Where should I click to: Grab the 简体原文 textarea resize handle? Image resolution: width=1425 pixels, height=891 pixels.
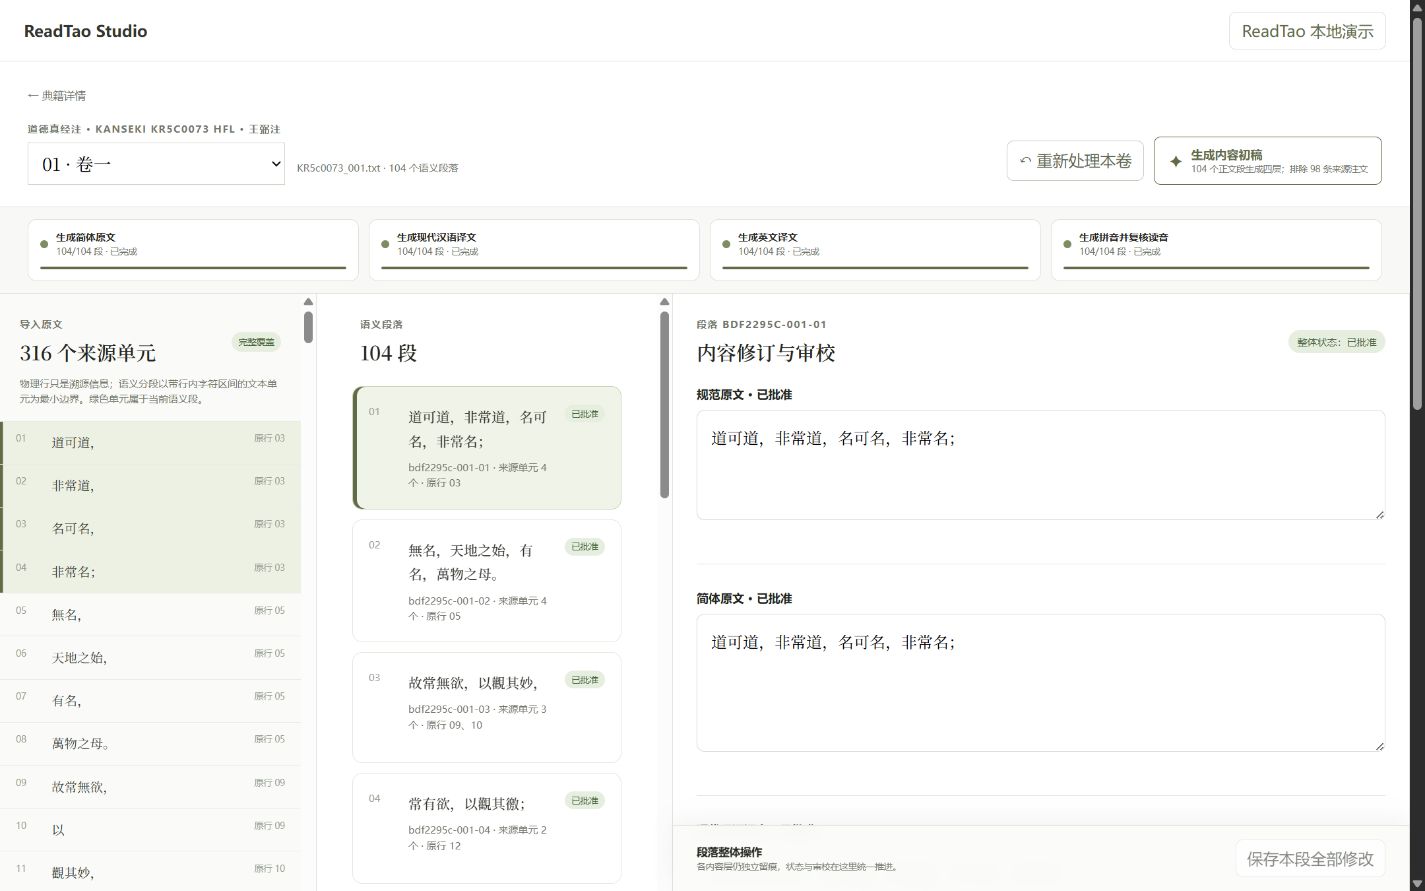click(x=1379, y=746)
